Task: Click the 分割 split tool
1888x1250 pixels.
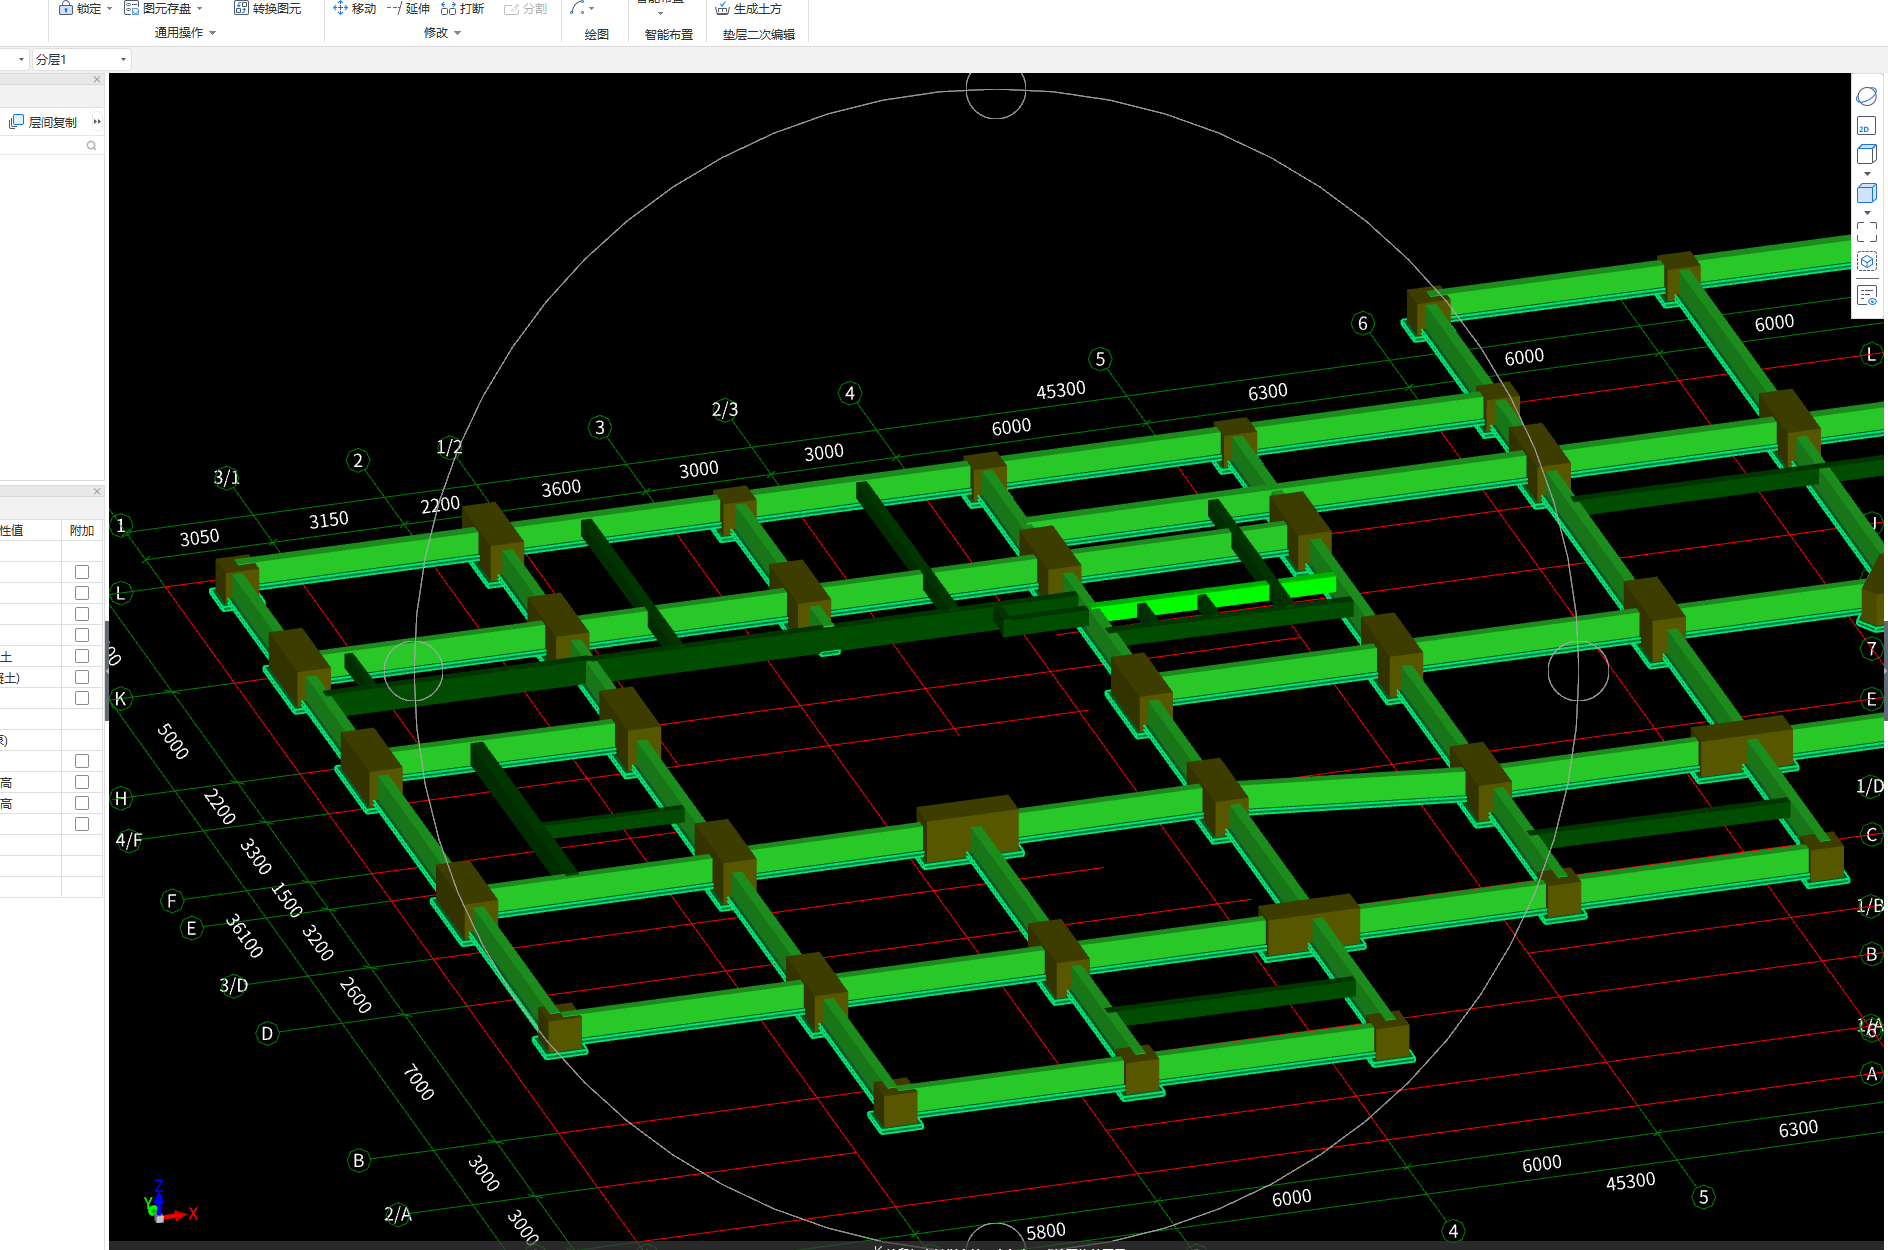Action: tap(525, 8)
